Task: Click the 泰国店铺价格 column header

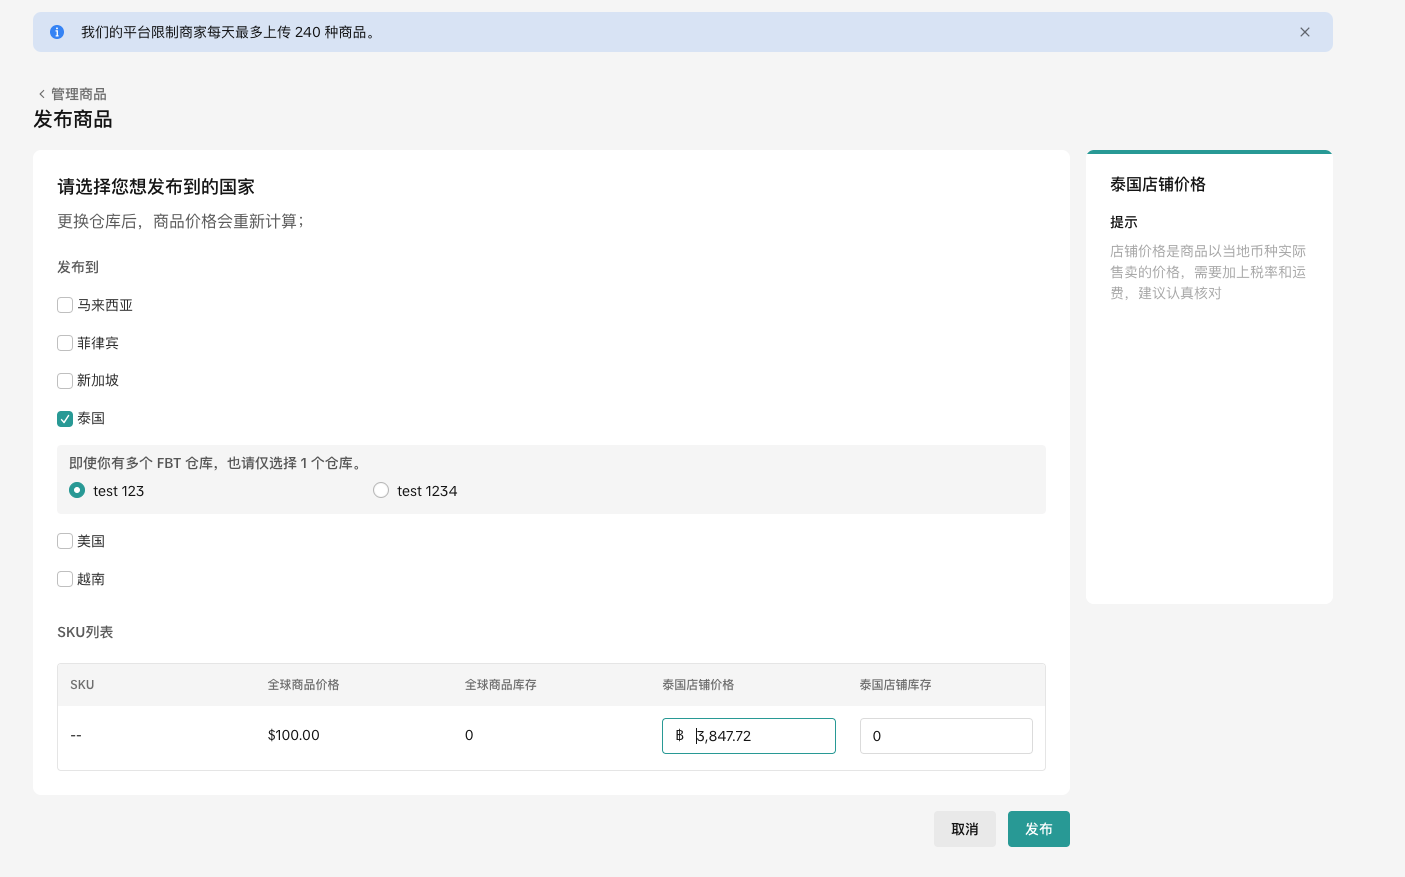Action: click(698, 685)
